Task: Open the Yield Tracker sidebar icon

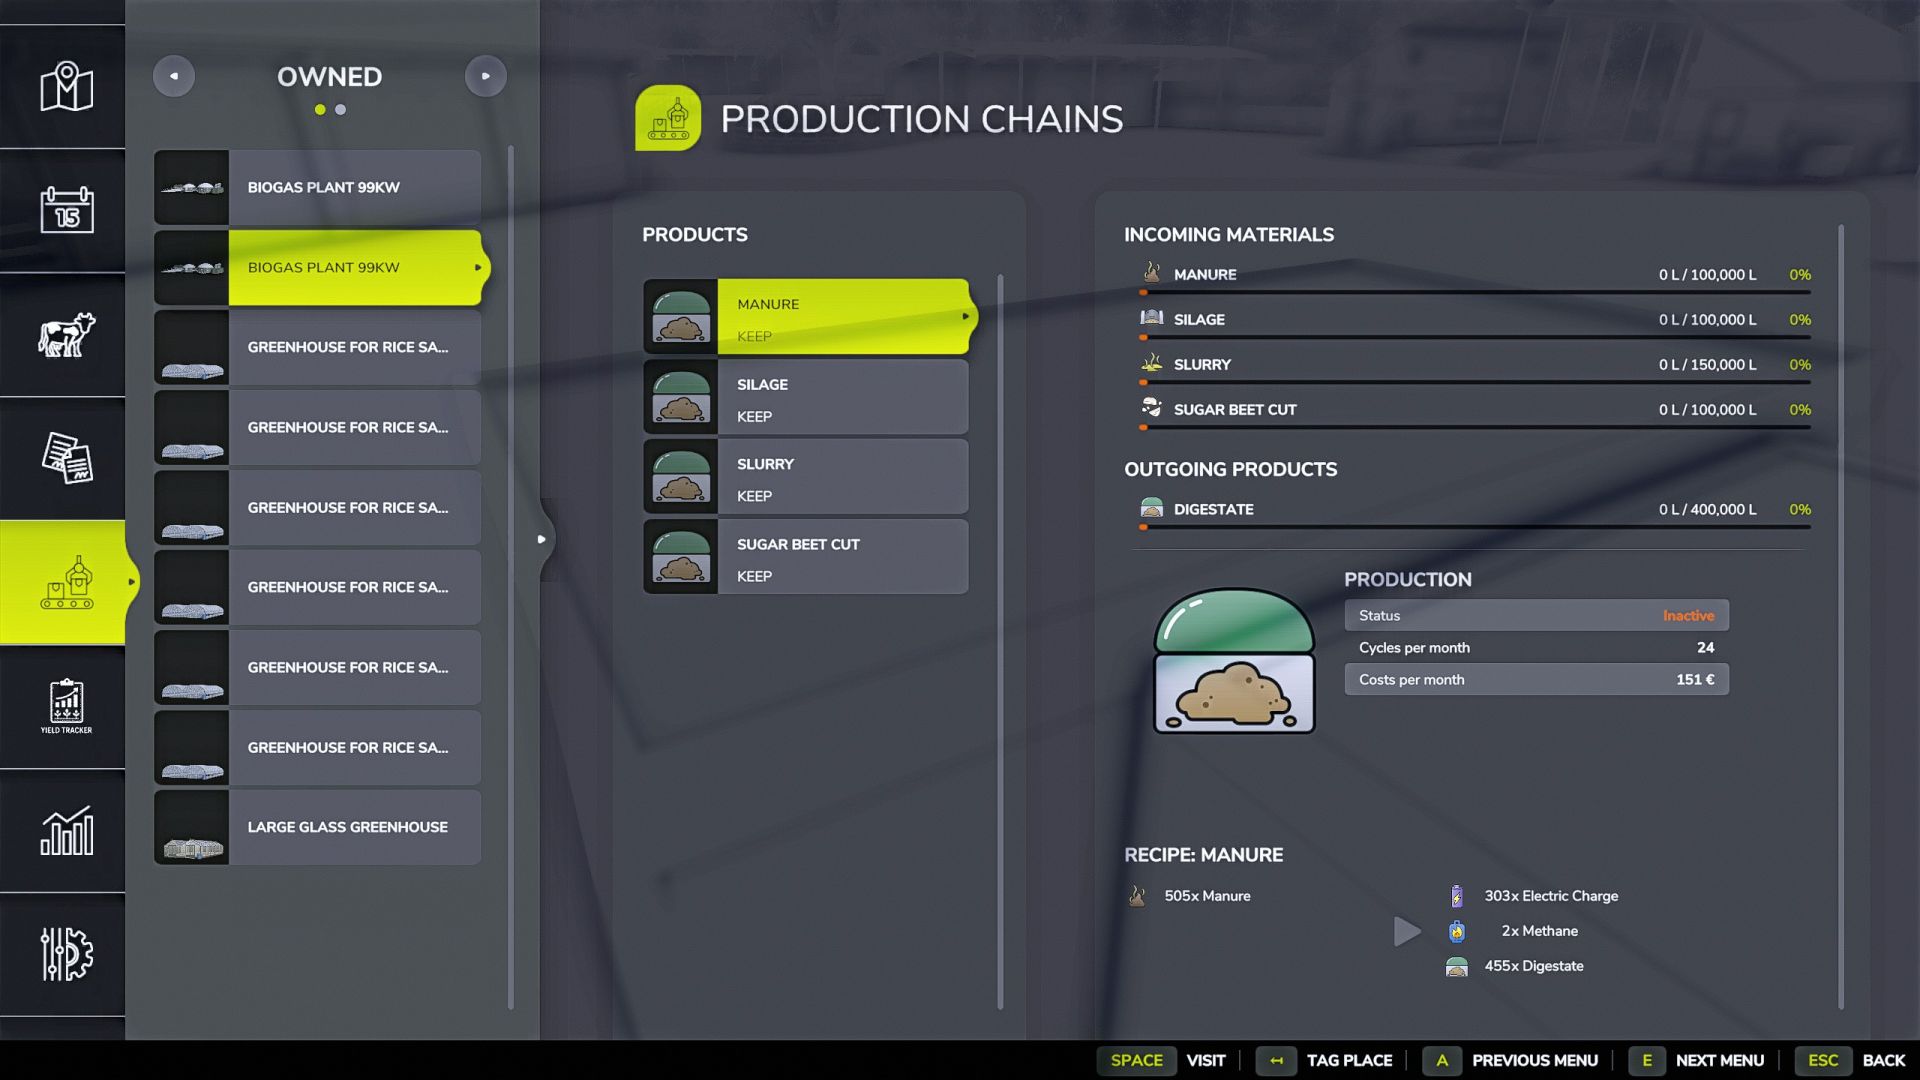Action: pyautogui.click(x=66, y=706)
